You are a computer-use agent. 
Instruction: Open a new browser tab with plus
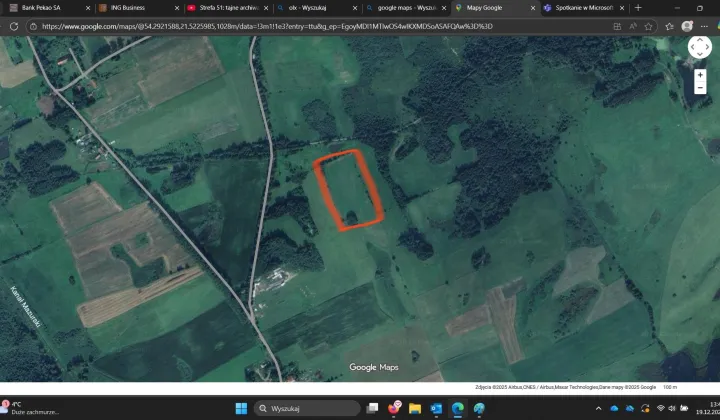point(638,8)
